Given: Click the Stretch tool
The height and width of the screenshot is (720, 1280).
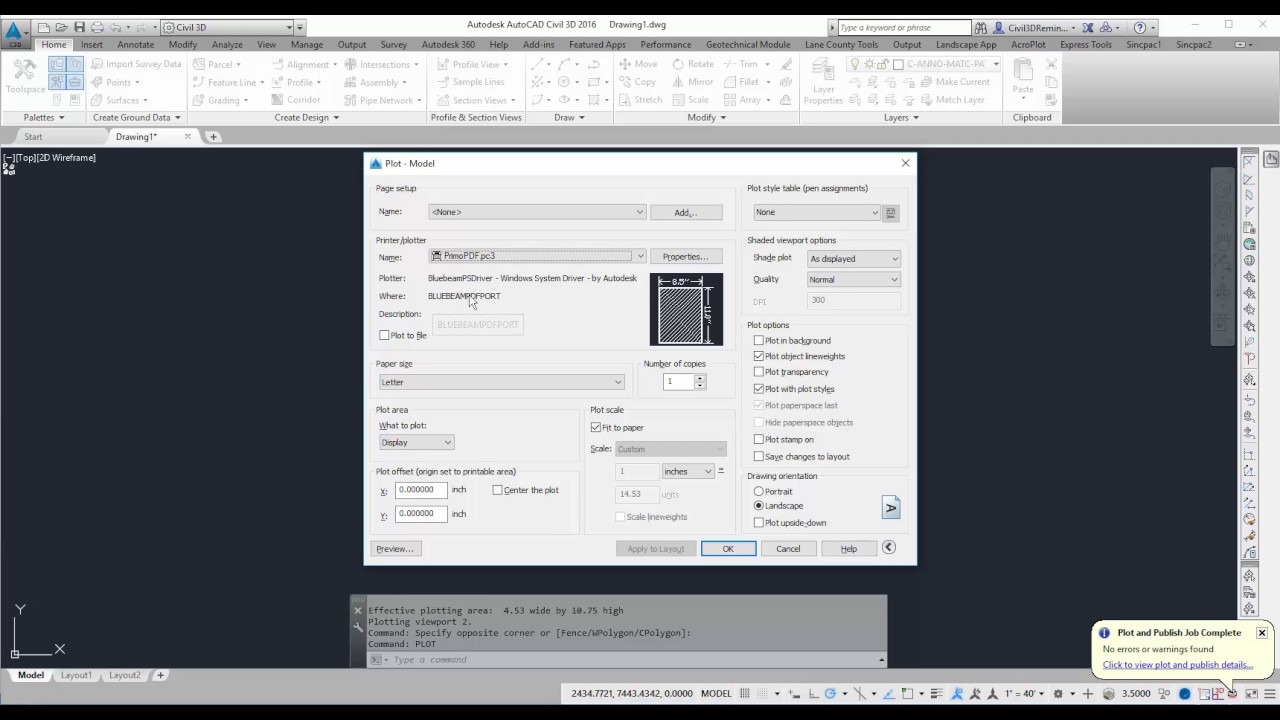Looking at the screenshot, I should [x=639, y=100].
